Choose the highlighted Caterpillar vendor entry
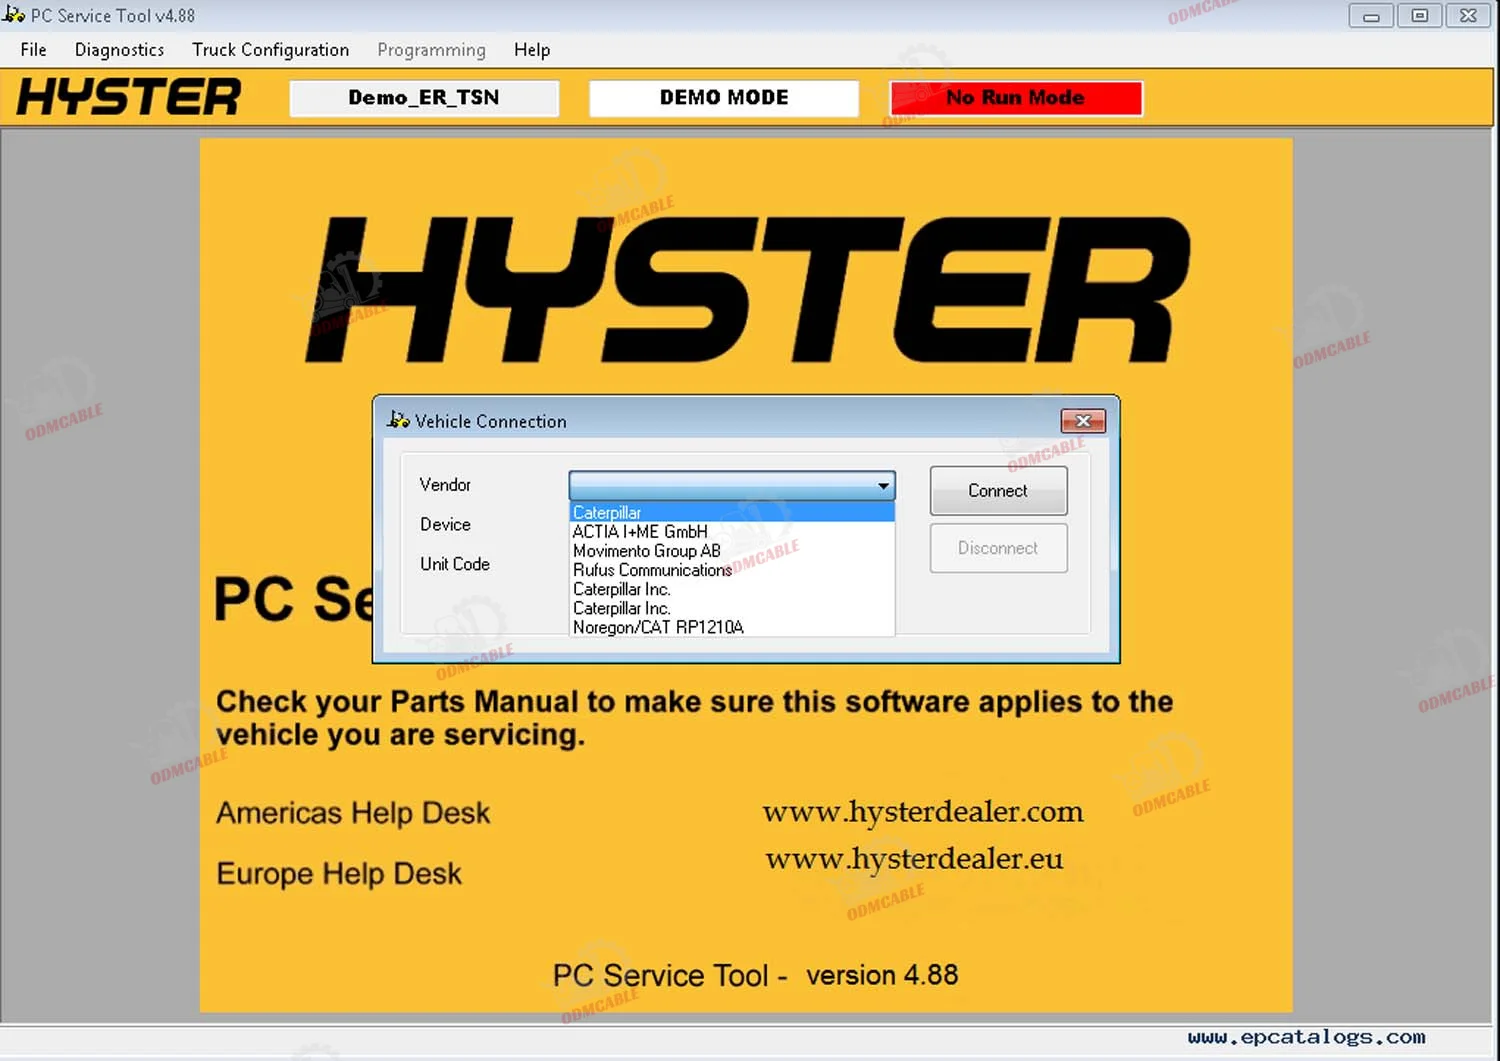 click(607, 513)
